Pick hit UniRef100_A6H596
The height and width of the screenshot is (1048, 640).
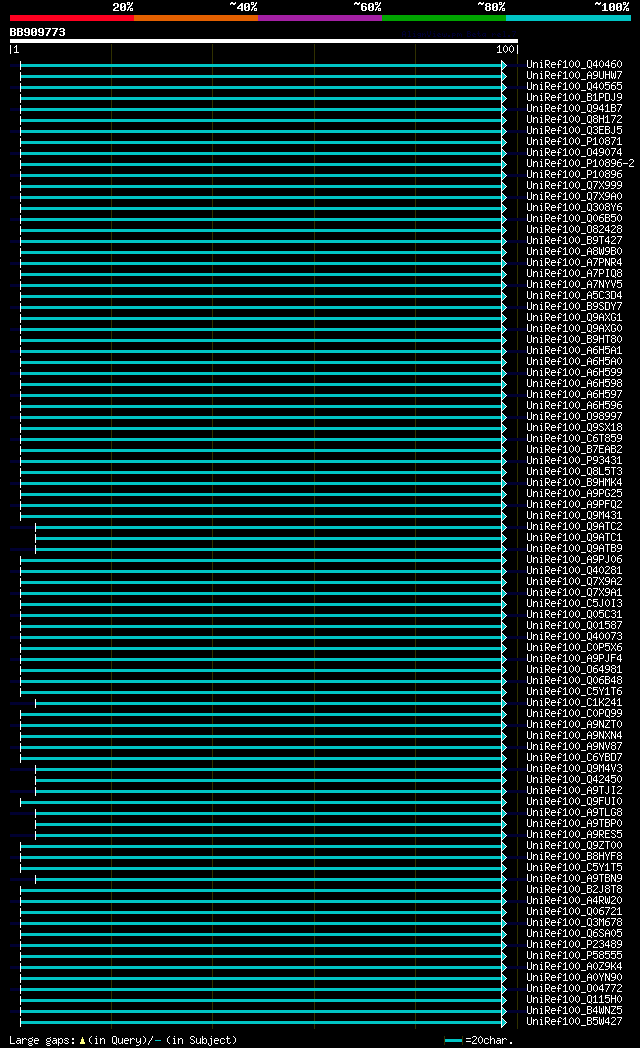[574, 406]
